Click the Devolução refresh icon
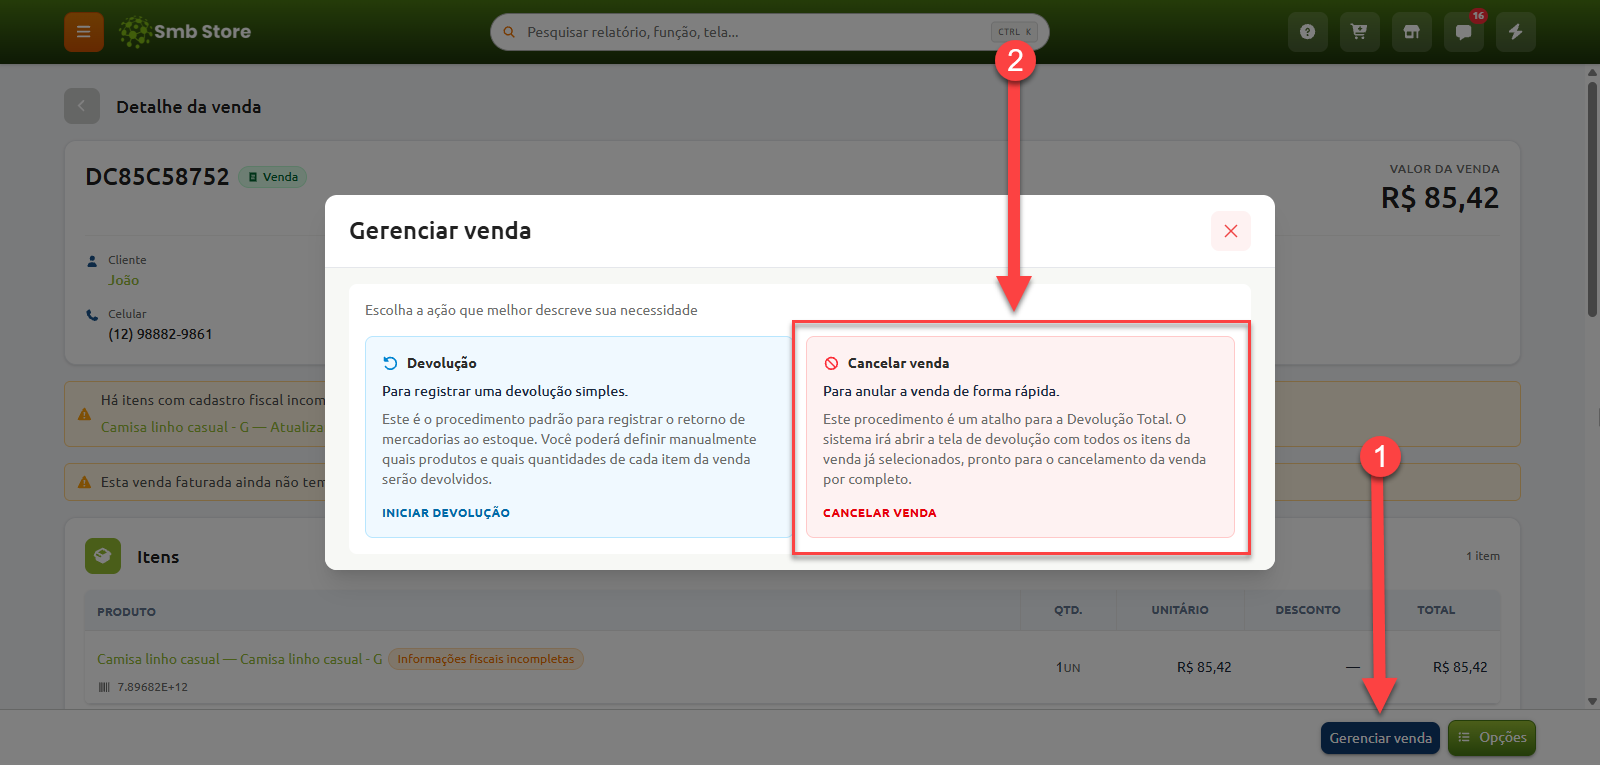The width and height of the screenshot is (1600, 765). [390, 363]
